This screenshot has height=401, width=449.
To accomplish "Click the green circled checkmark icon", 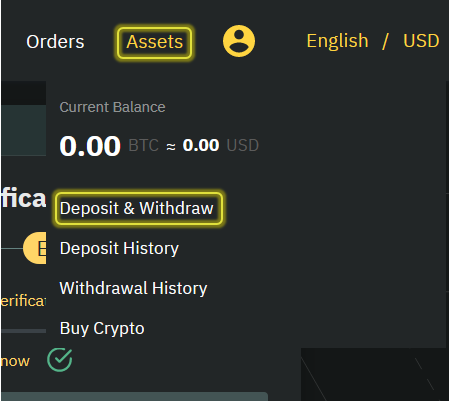I will pos(60,360).
